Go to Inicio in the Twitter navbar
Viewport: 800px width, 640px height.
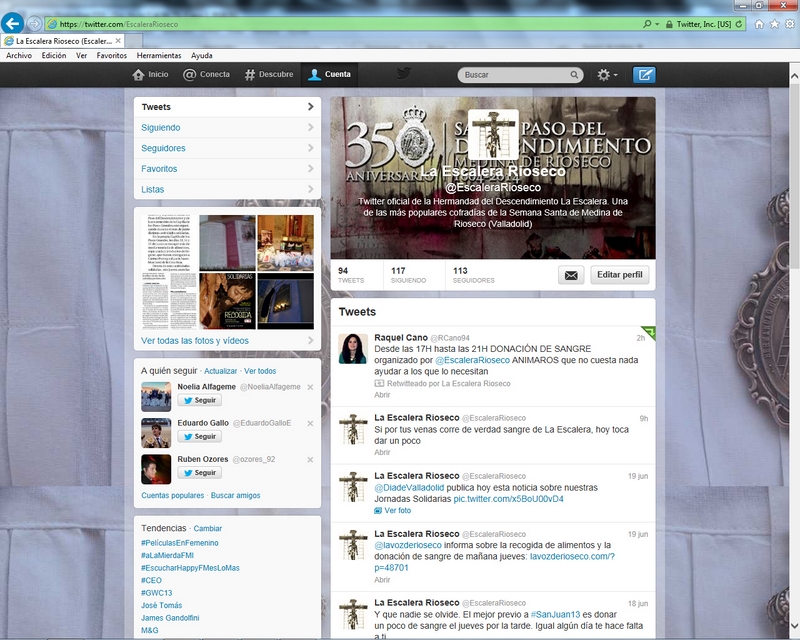[150, 75]
